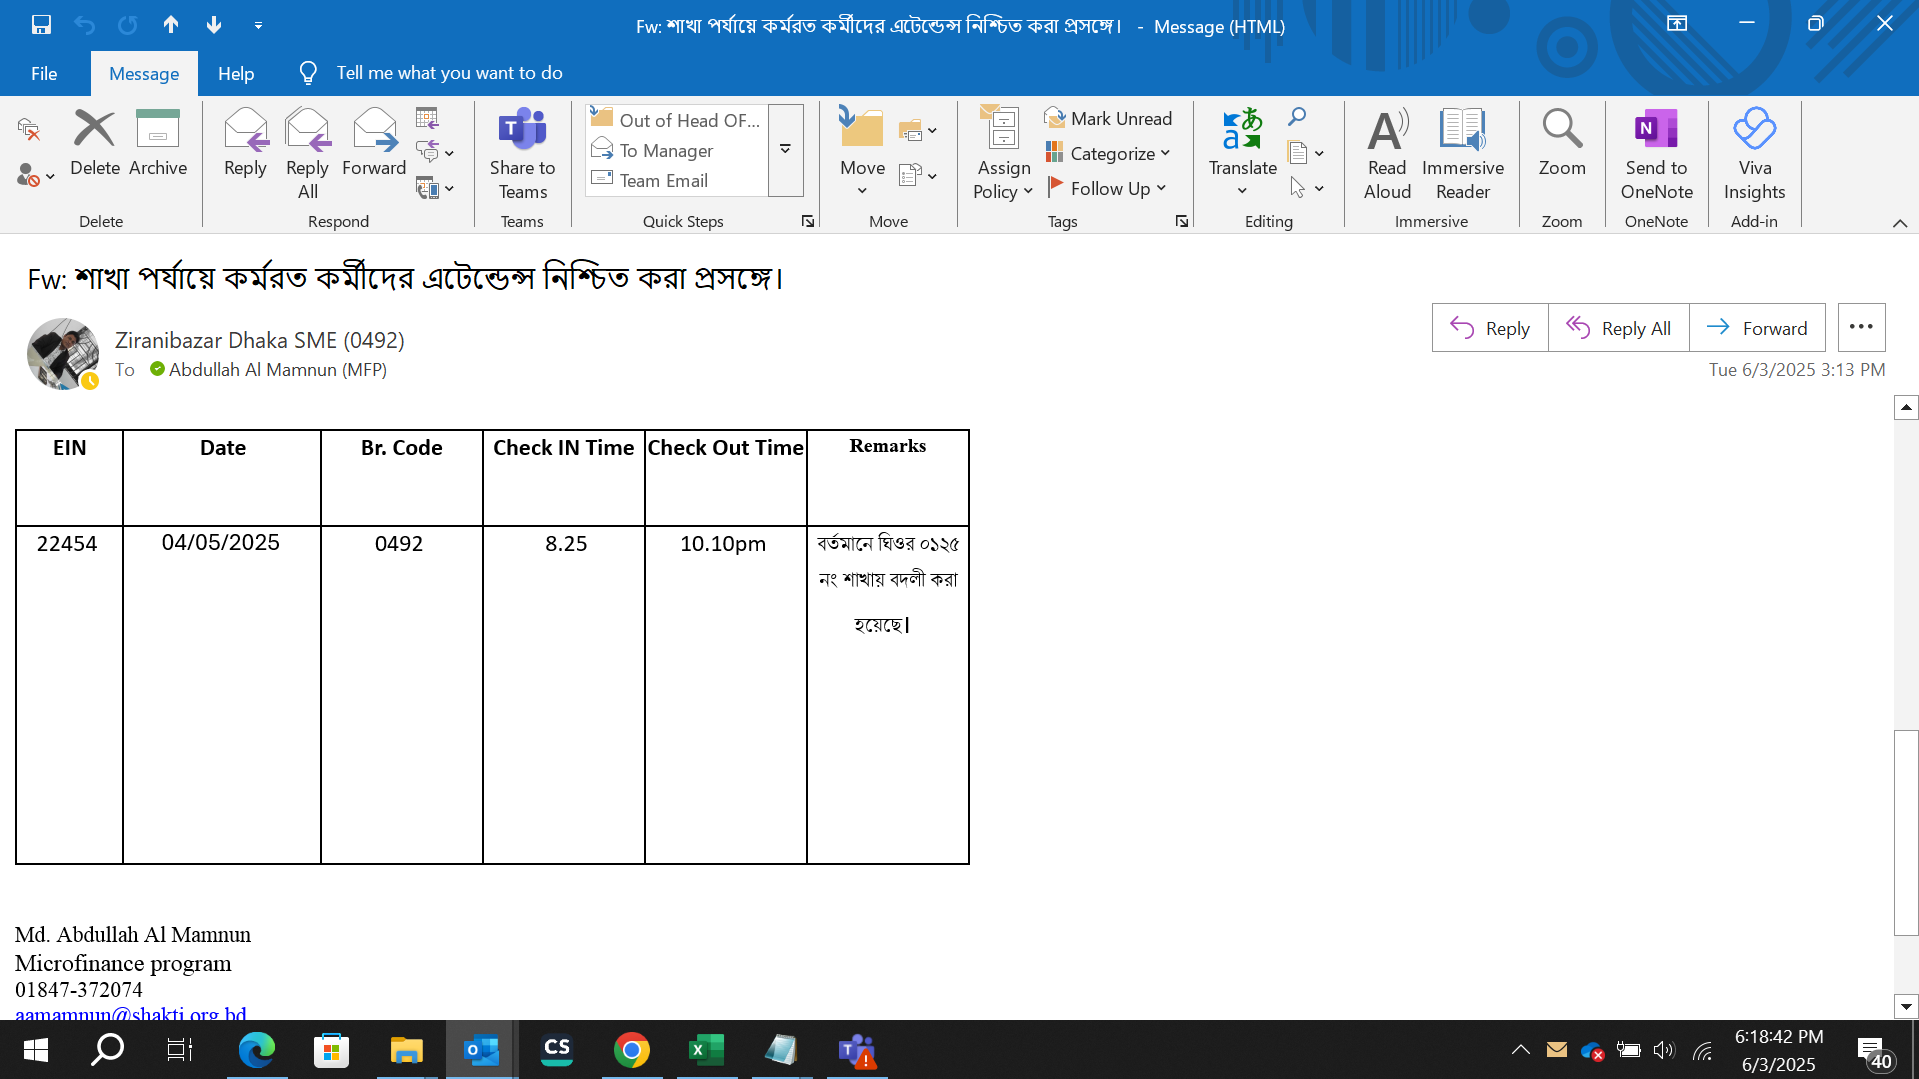Send message to OneNote
Viewport: 1919px width, 1079px height.
click(1657, 154)
